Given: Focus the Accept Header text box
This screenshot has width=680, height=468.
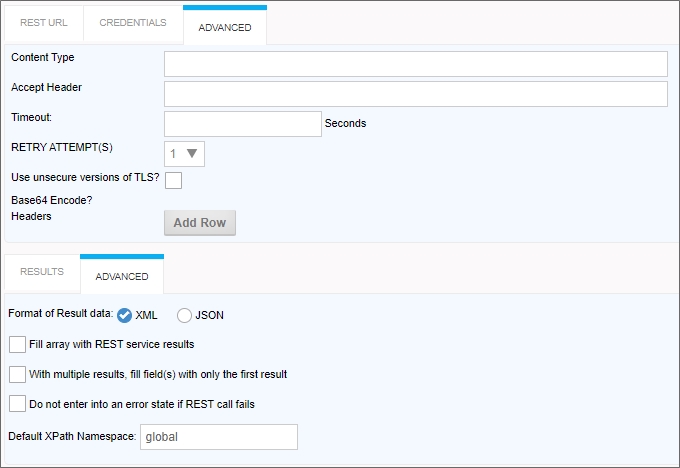Looking at the screenshot, I should coord(415,94).
